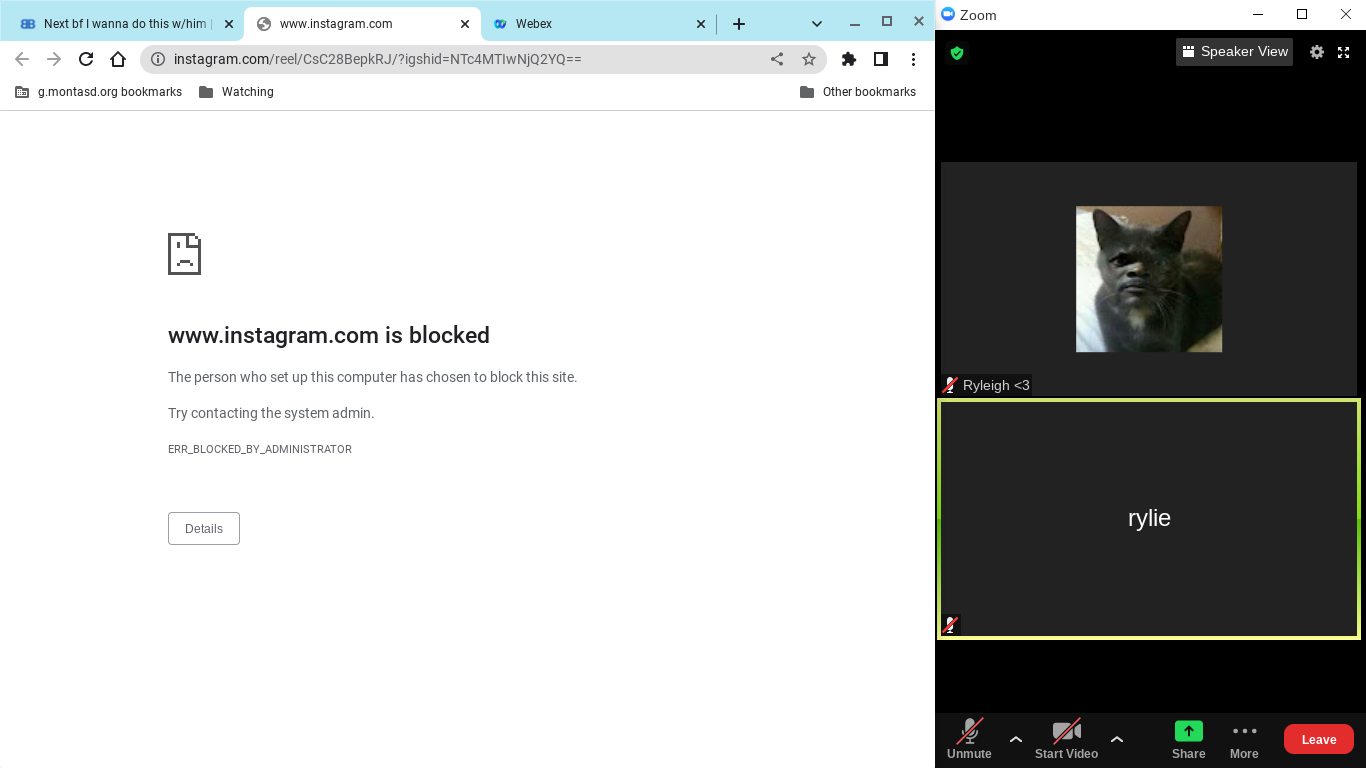Click the Ryleigh <3 name label
Image resolution: width=1366 pixels, height=768 pixels.
point(996,385)
